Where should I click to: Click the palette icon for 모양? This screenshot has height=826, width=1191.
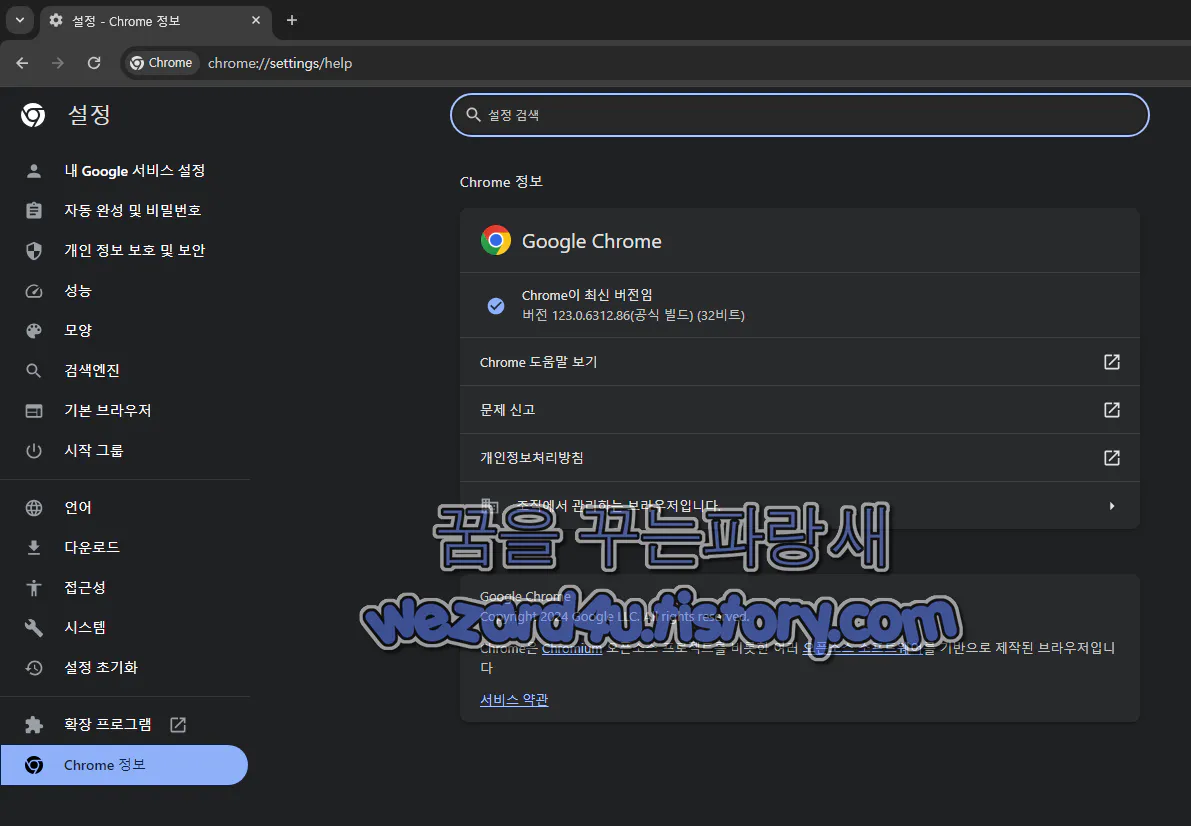(33, 331)
